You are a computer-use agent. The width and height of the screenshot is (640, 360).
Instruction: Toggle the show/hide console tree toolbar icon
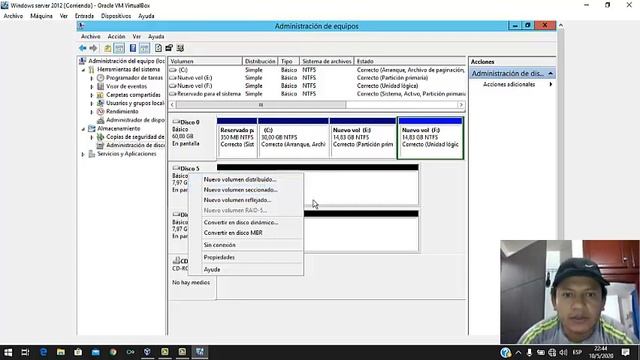tap(119, 48)
